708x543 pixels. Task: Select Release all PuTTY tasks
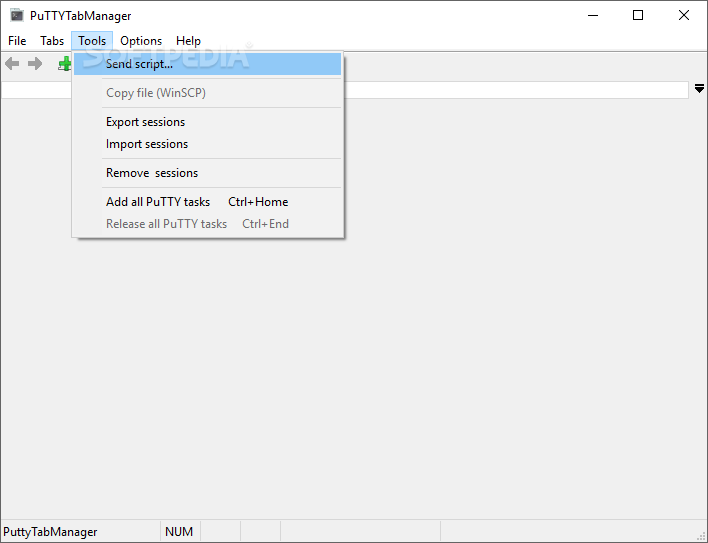point(208,224)
